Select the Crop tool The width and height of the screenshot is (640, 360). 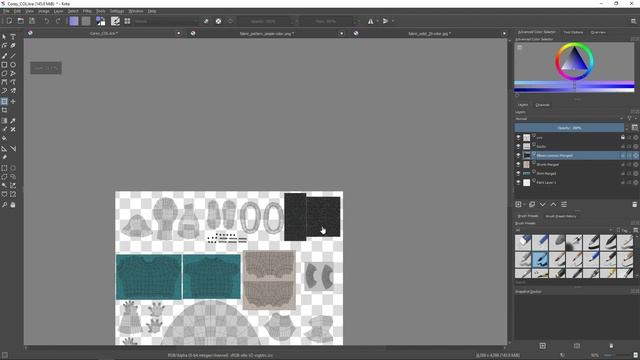(x=4, y=110)
